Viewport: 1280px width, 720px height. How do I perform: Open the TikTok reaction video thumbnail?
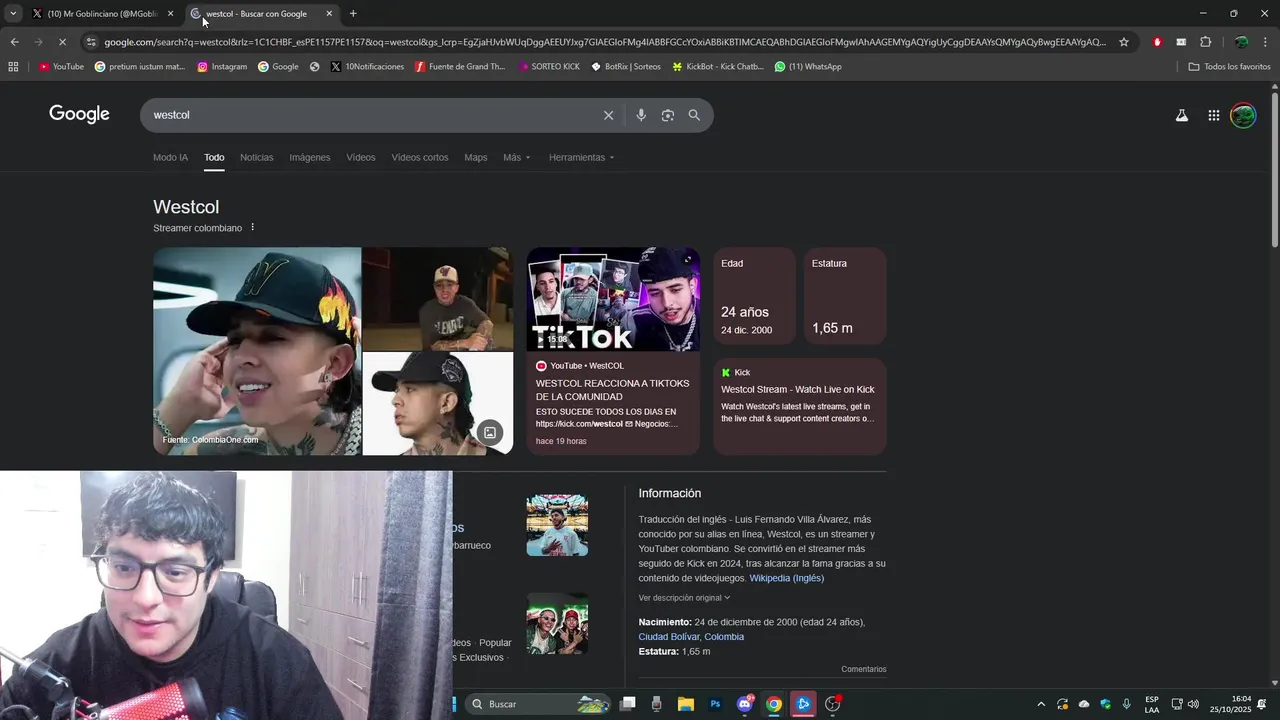613,299
